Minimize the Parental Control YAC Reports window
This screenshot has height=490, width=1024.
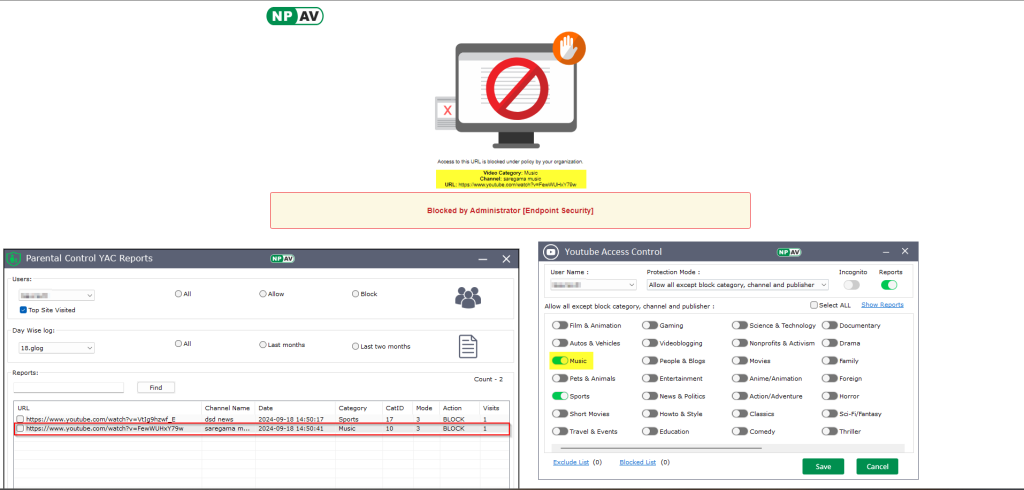coord(482,258)
